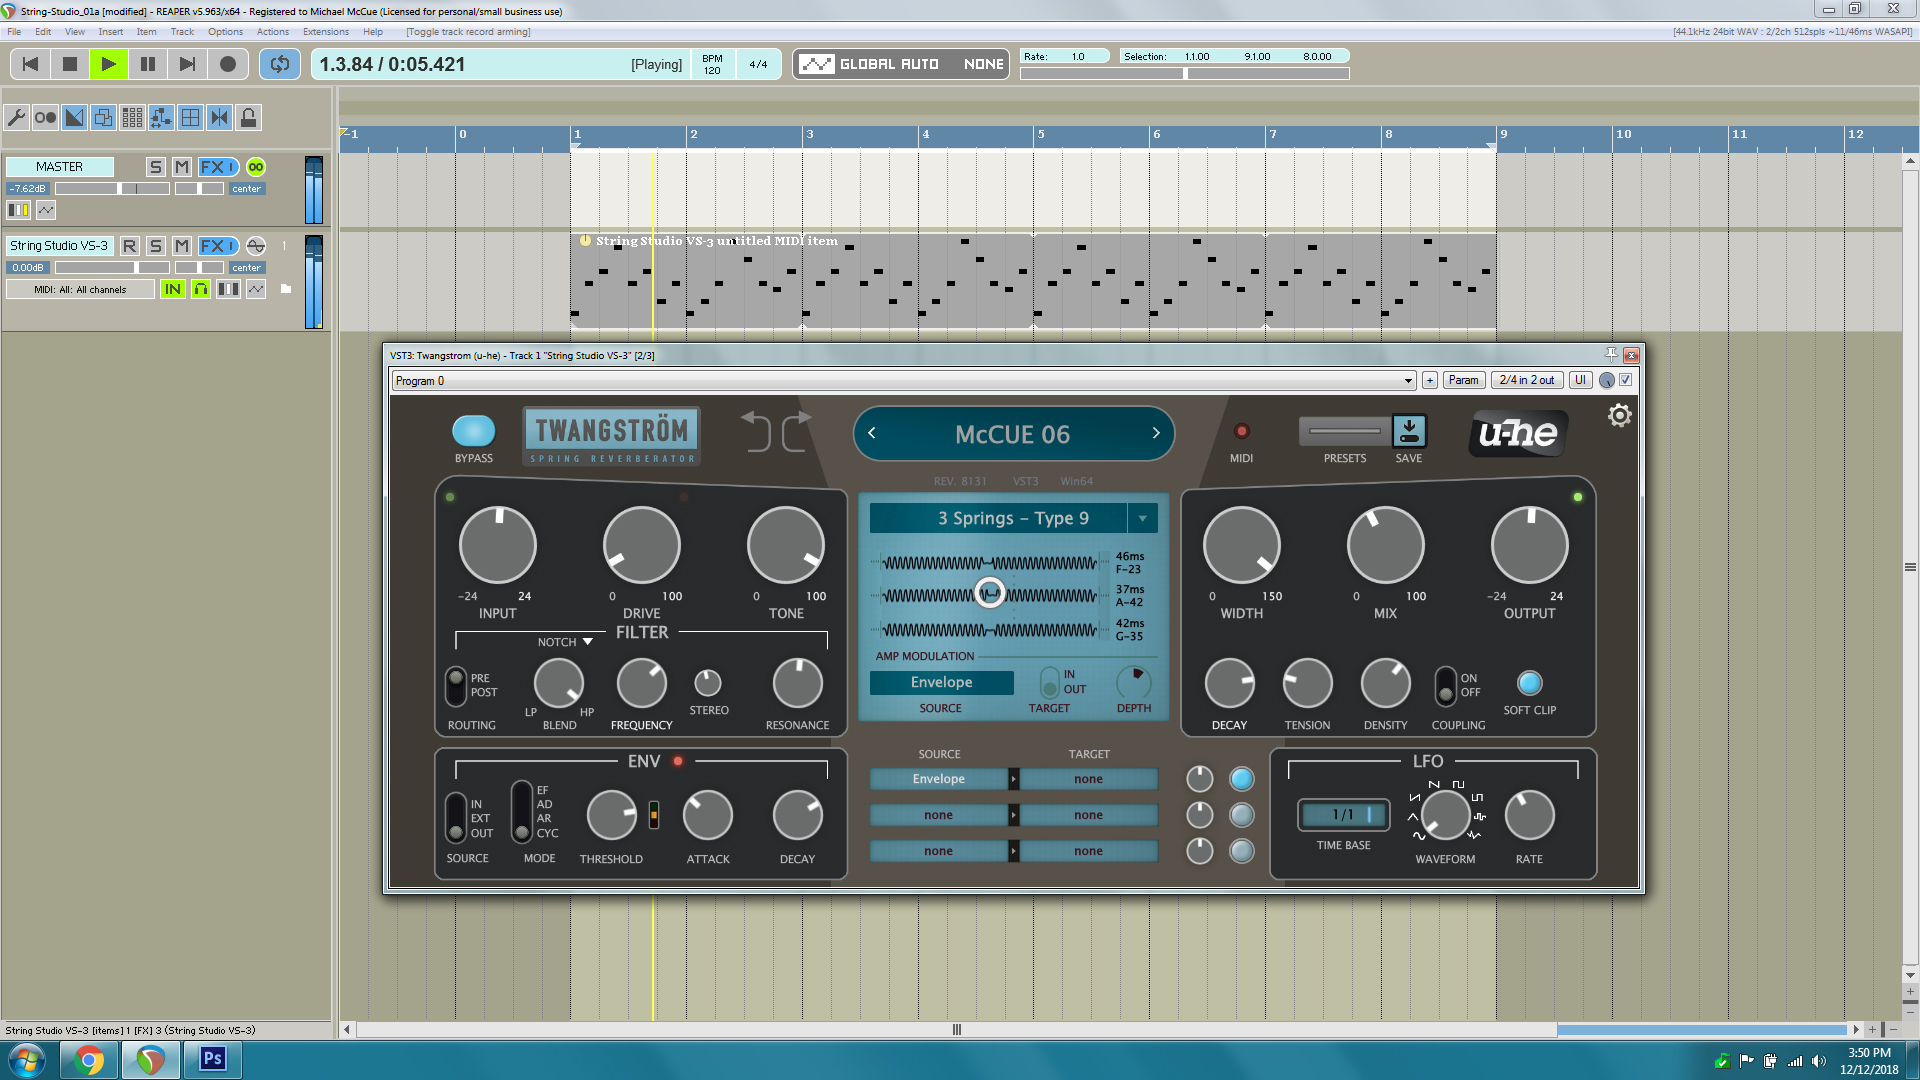Toggle the COUPLING on/off switch
The width and height of the screenshot is (1920, 1080).
coord(1445,685)
